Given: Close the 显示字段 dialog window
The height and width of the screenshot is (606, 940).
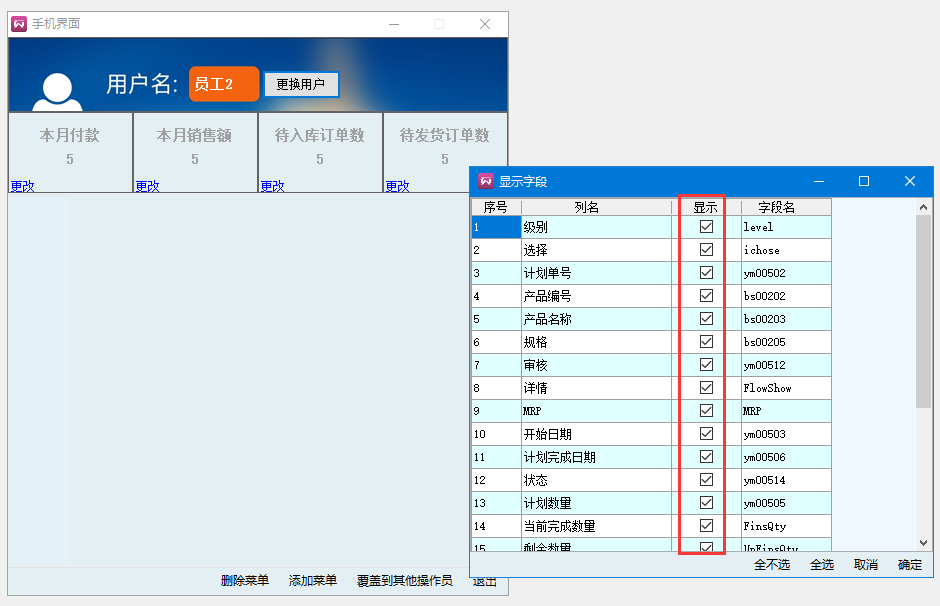Looking at the screenshot, I should pos(909,181).
